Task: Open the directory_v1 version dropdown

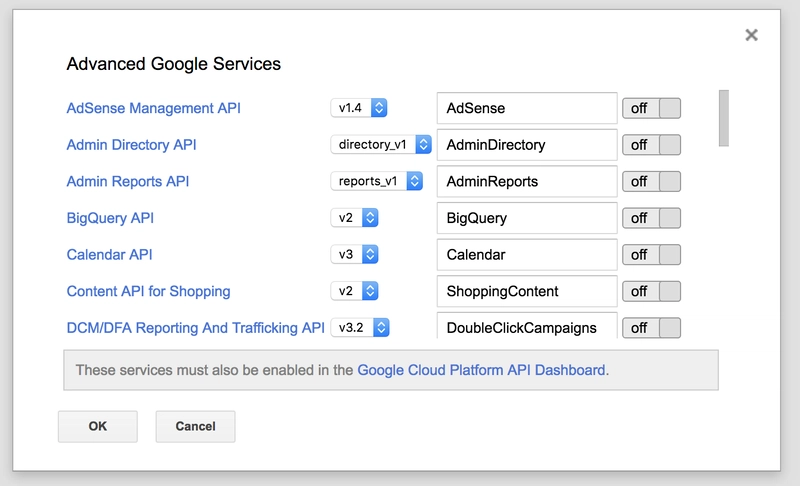Action: point(381,144)
